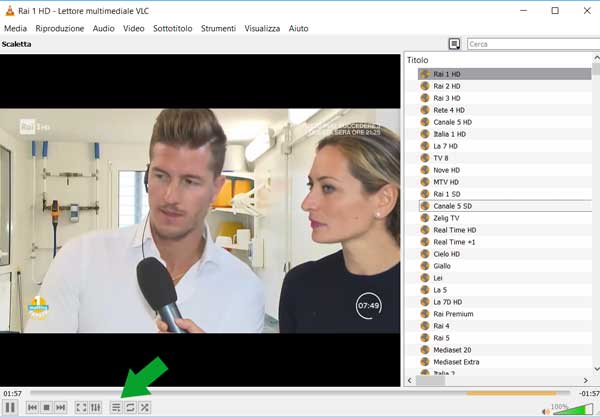Click the video playback area
Image resolution: width=600 pixels, height=417 pixels.
(x=200, y=220)
